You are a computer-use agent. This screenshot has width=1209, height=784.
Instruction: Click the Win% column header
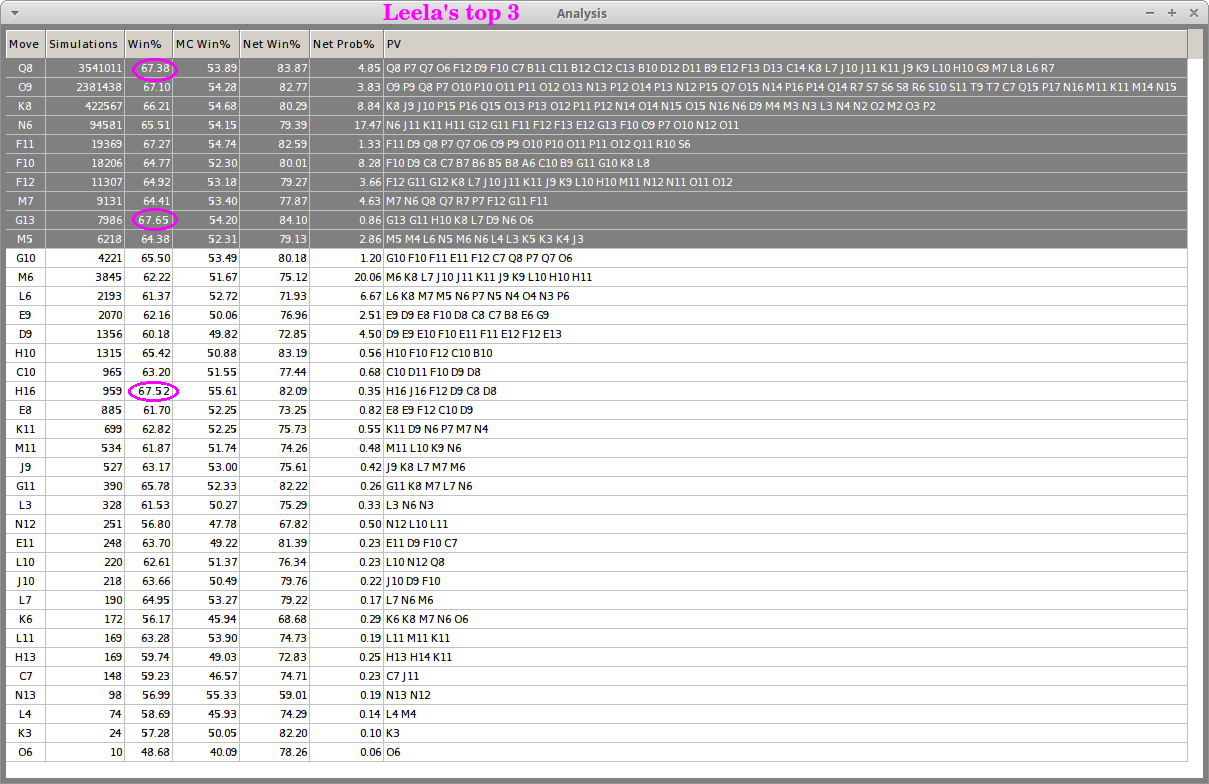[x=146, y=44]
